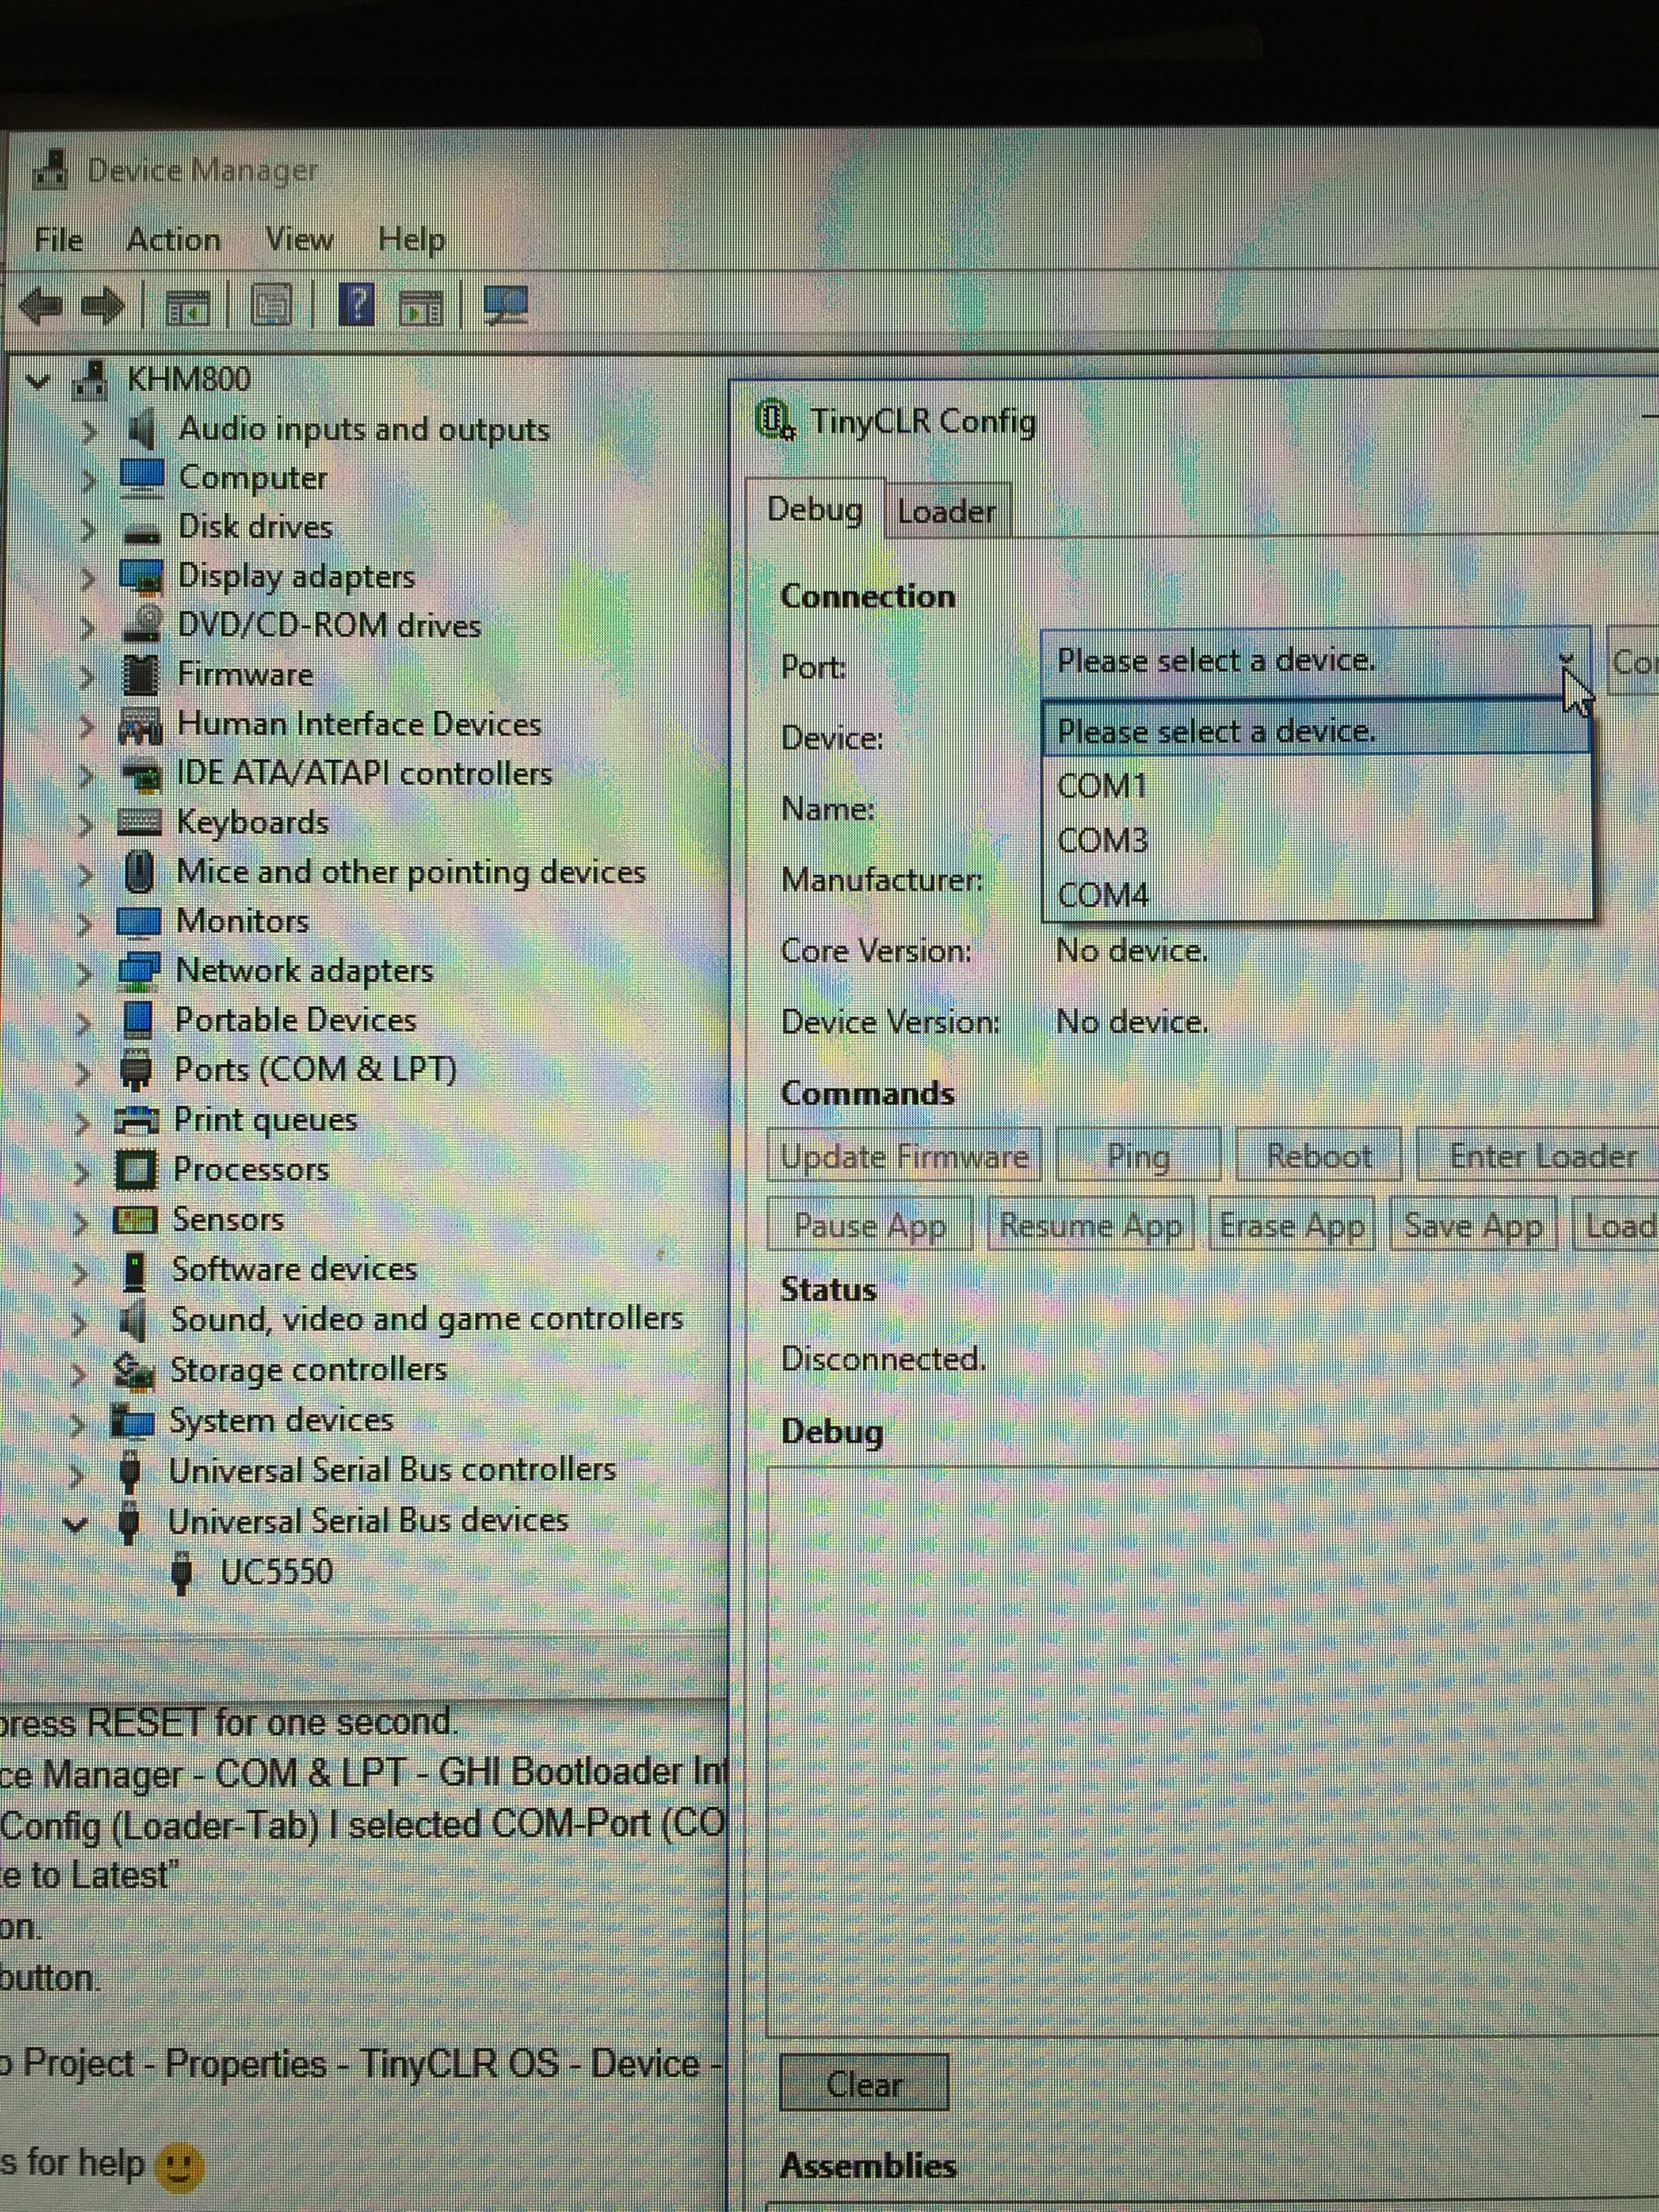Select the IDE ATA/ATAPI controllers item
The image size is (1659, 2212).
364,773
